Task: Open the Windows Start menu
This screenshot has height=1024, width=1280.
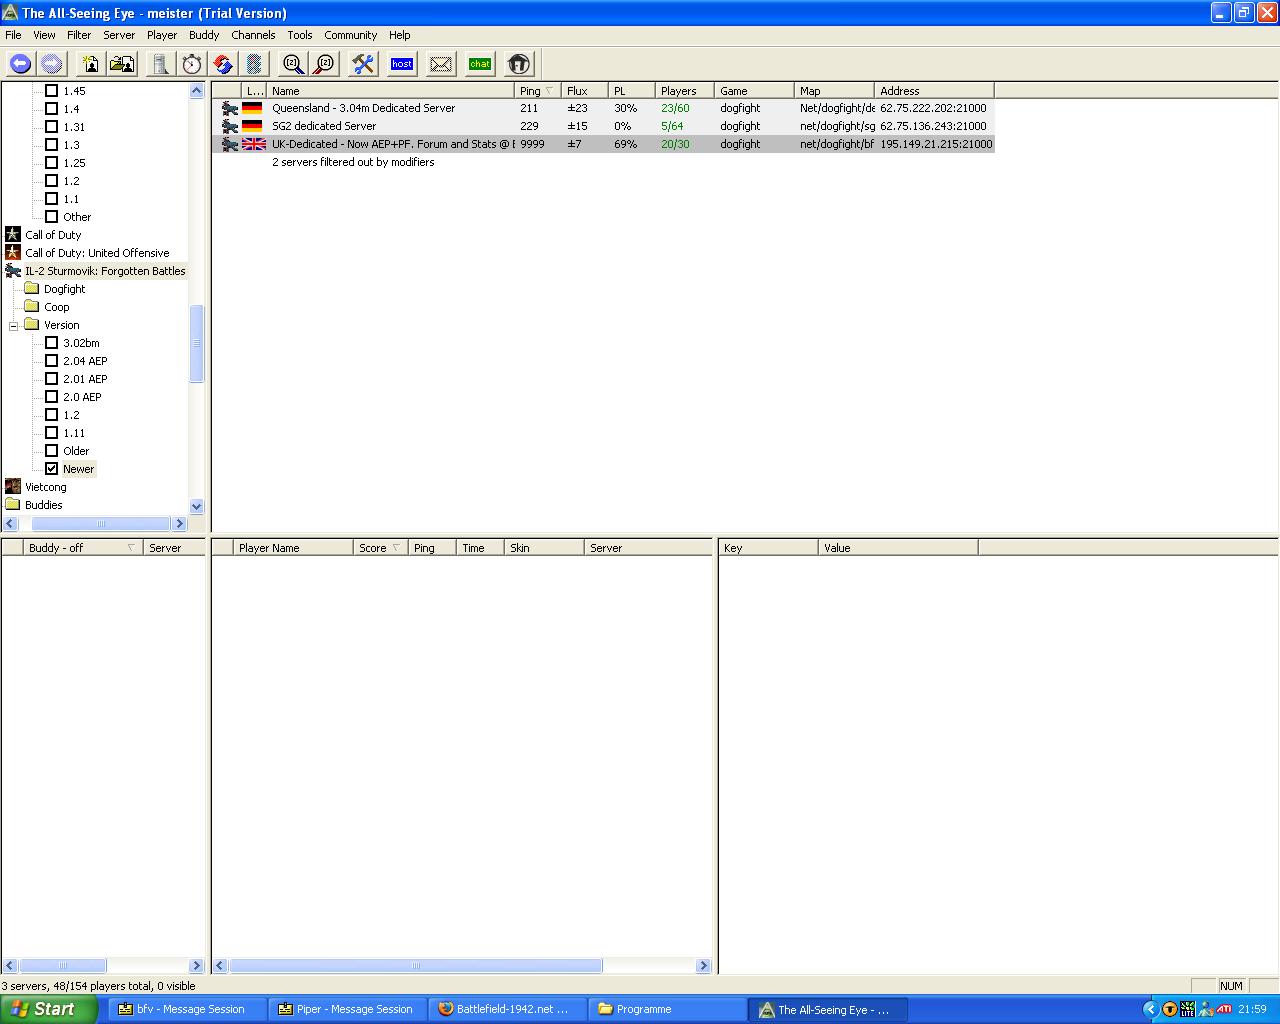Action: pyautogui.click(x=49, y=1009)
